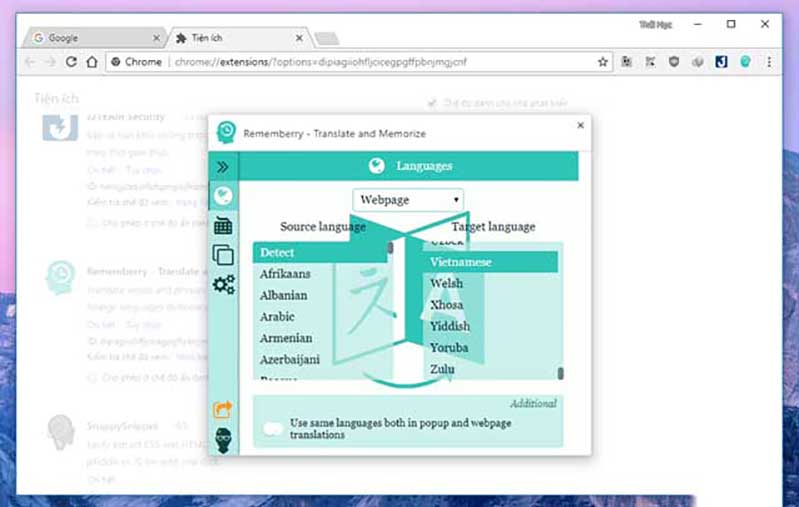Toggle Use same languages in popup and webpage
This screenshot has height=507, width=799.
(273, 429)
